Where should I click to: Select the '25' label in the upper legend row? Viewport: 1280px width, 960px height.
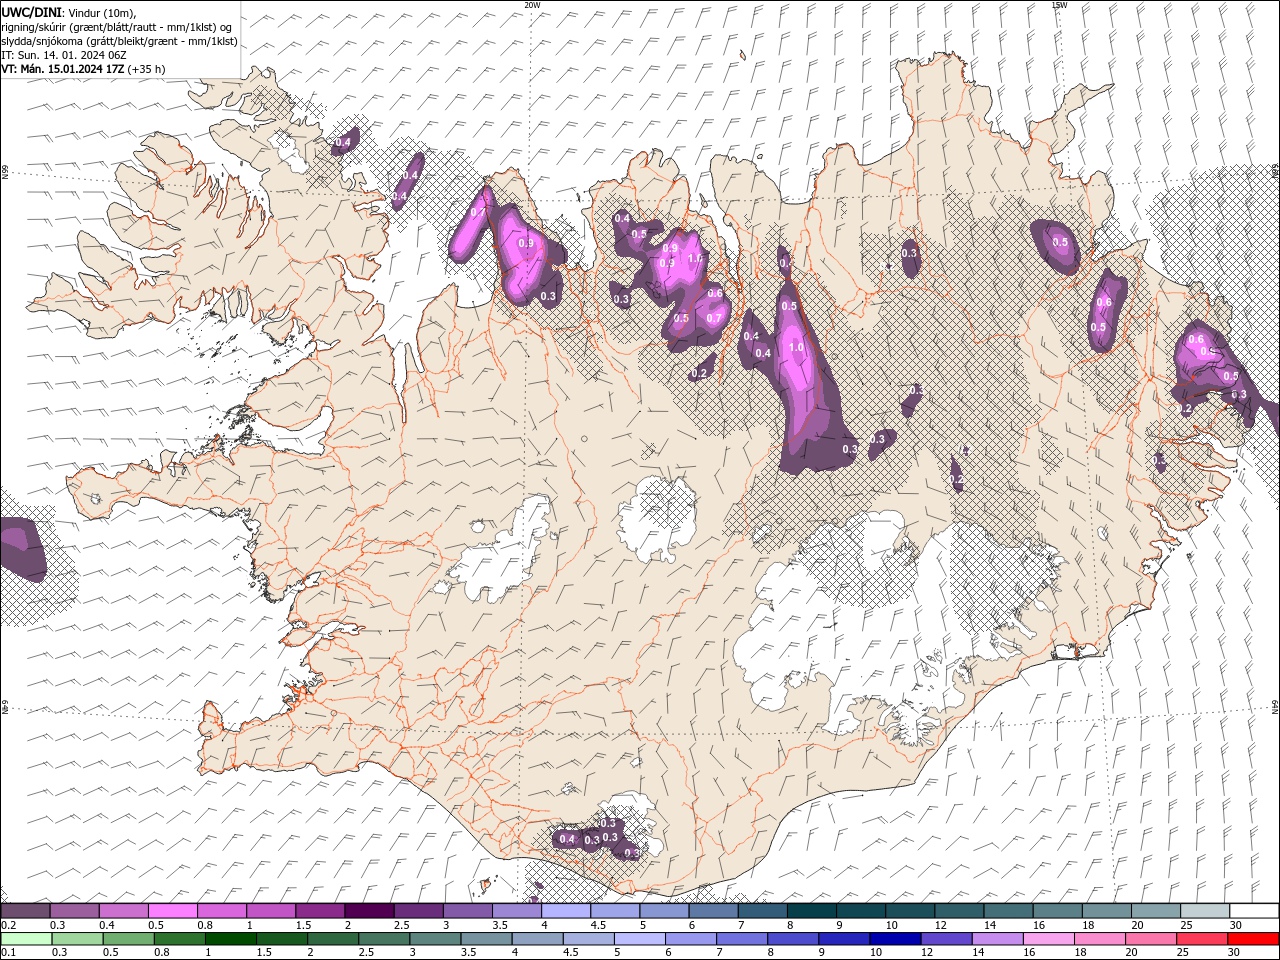(x=1185, y=925)
